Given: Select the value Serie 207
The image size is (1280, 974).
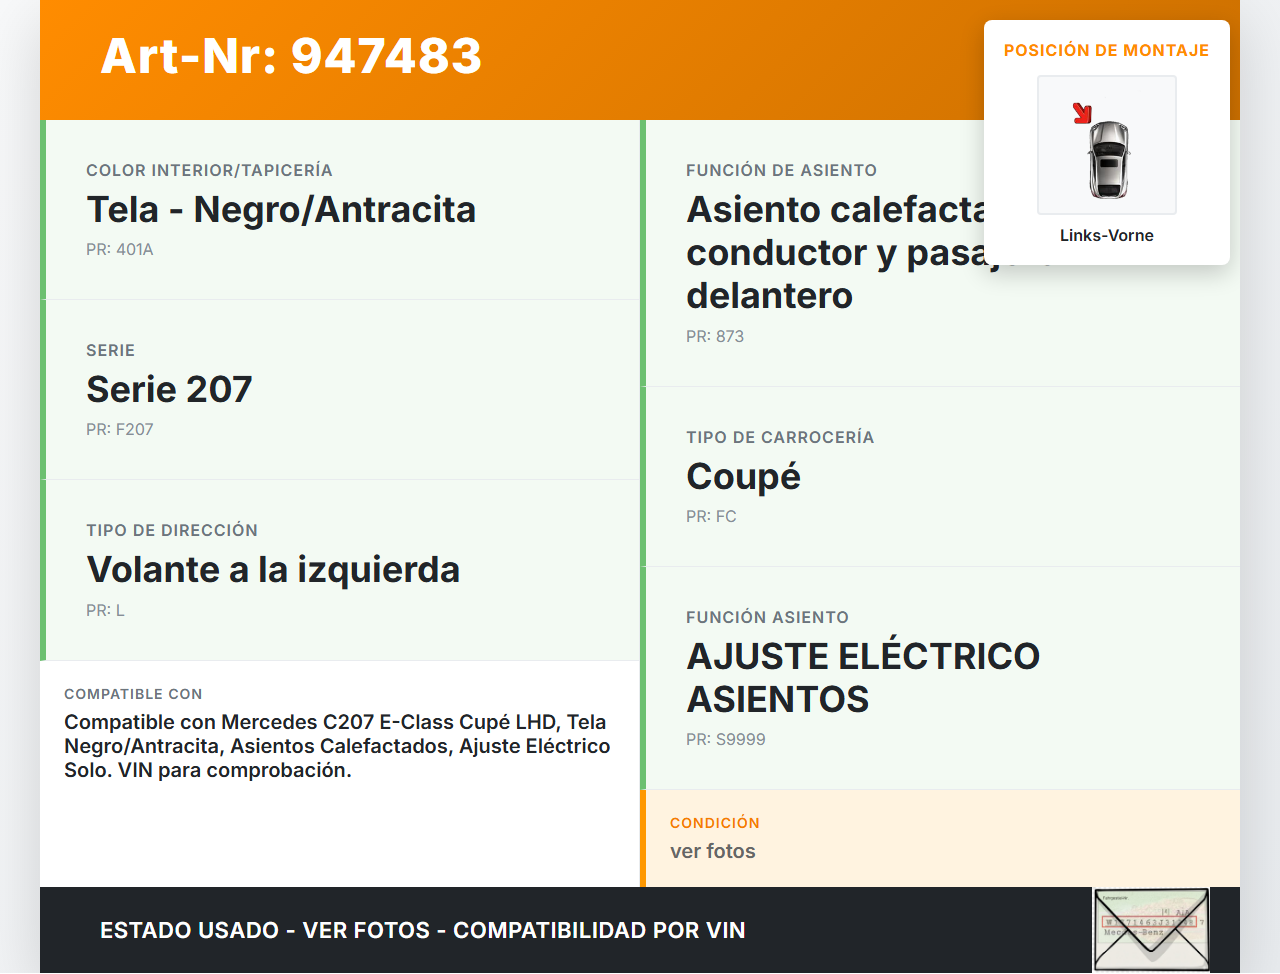Looking at the screenshot, I should (x=169, y=389).
